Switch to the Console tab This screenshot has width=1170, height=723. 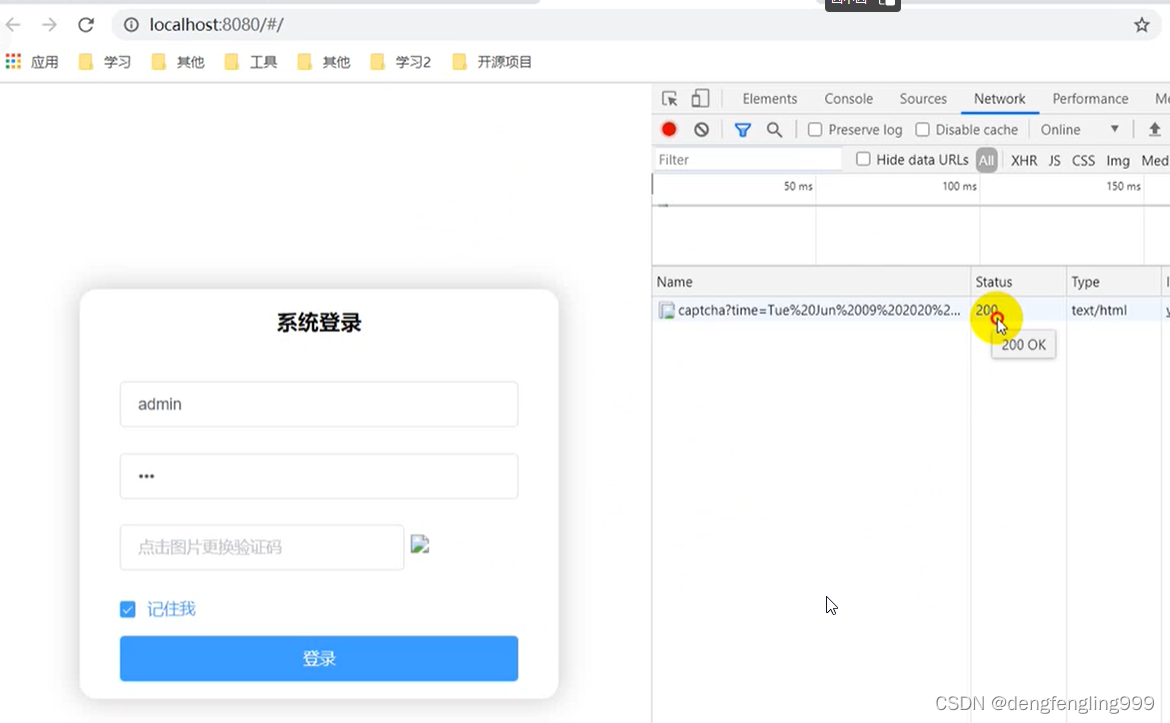tap(848, 98)
